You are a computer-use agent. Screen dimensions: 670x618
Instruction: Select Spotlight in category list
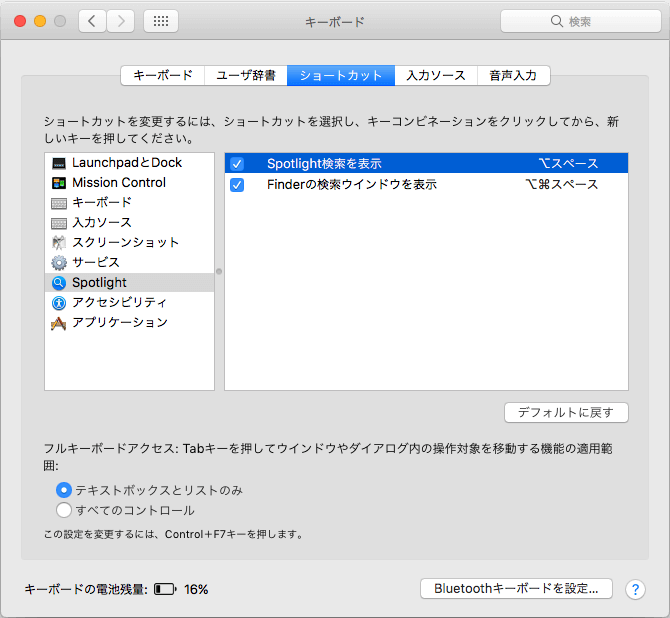[129, 283]
